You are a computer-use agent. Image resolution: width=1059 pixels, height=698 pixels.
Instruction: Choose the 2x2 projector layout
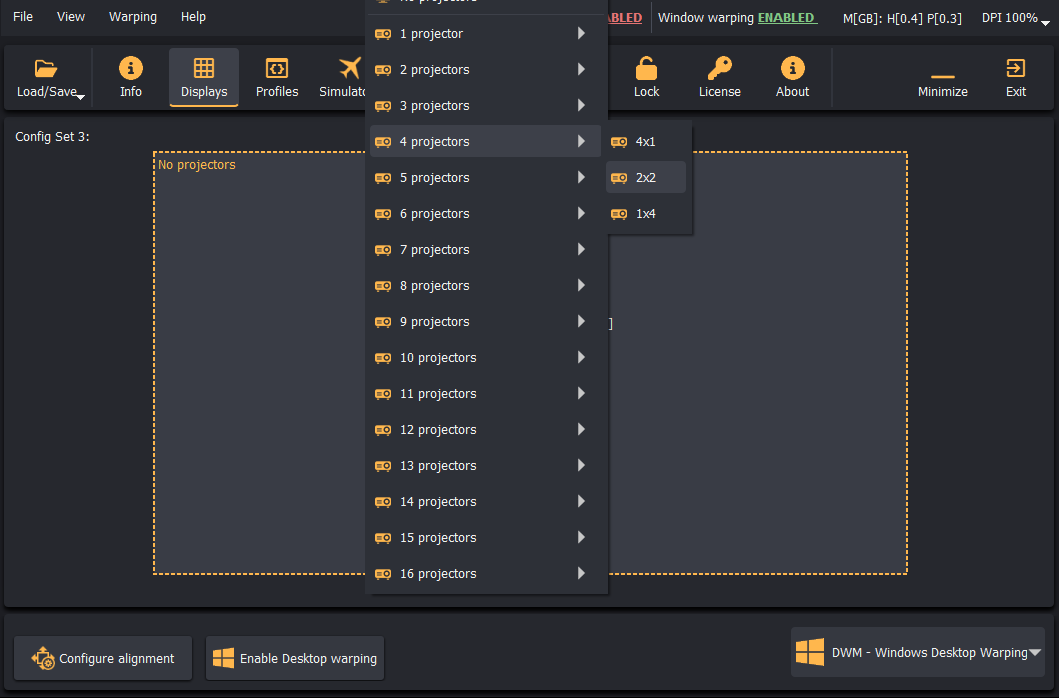[646, 178]
